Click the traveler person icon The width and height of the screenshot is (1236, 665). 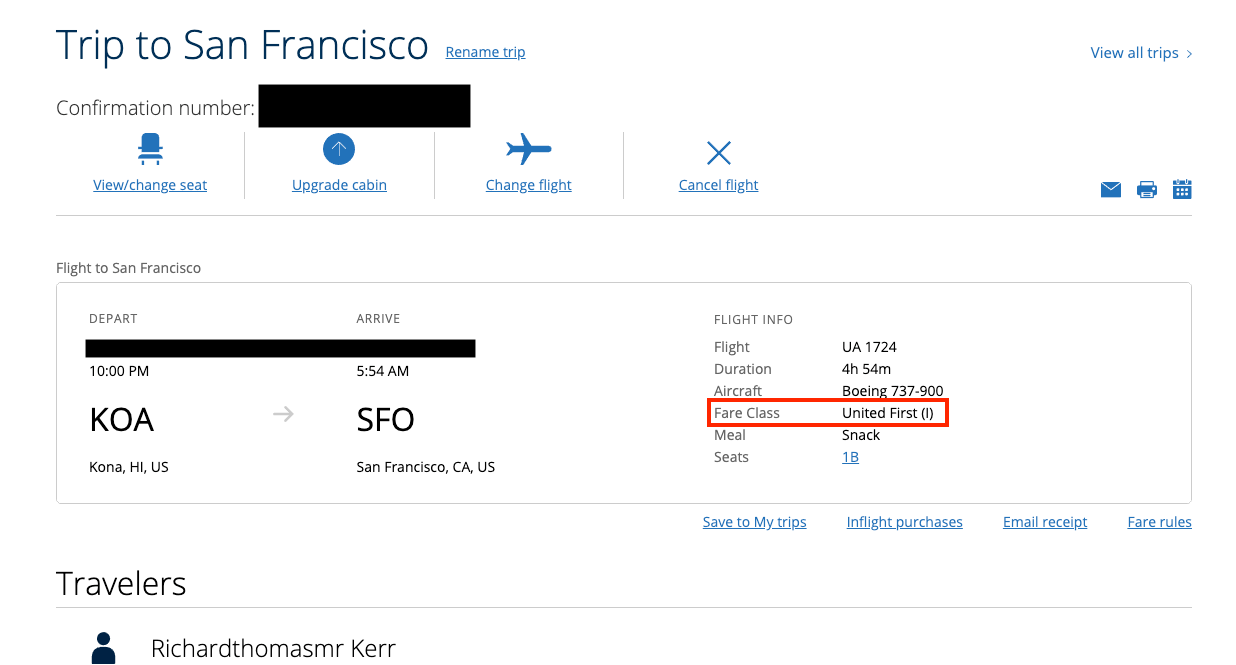click(x=104, y=648)
